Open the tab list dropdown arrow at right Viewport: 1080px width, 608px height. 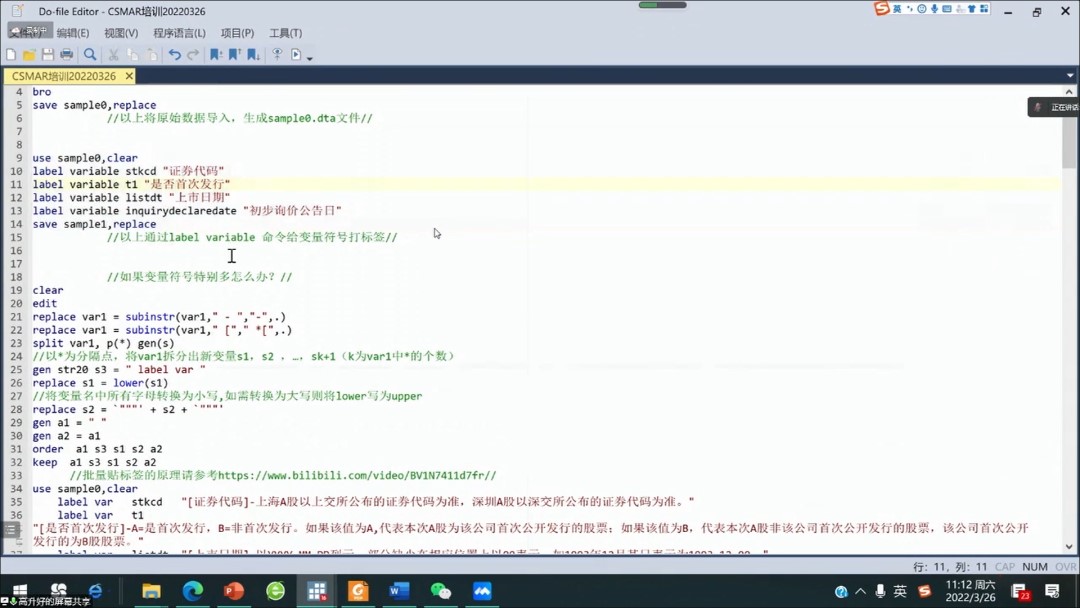(x=1070, y=76)
